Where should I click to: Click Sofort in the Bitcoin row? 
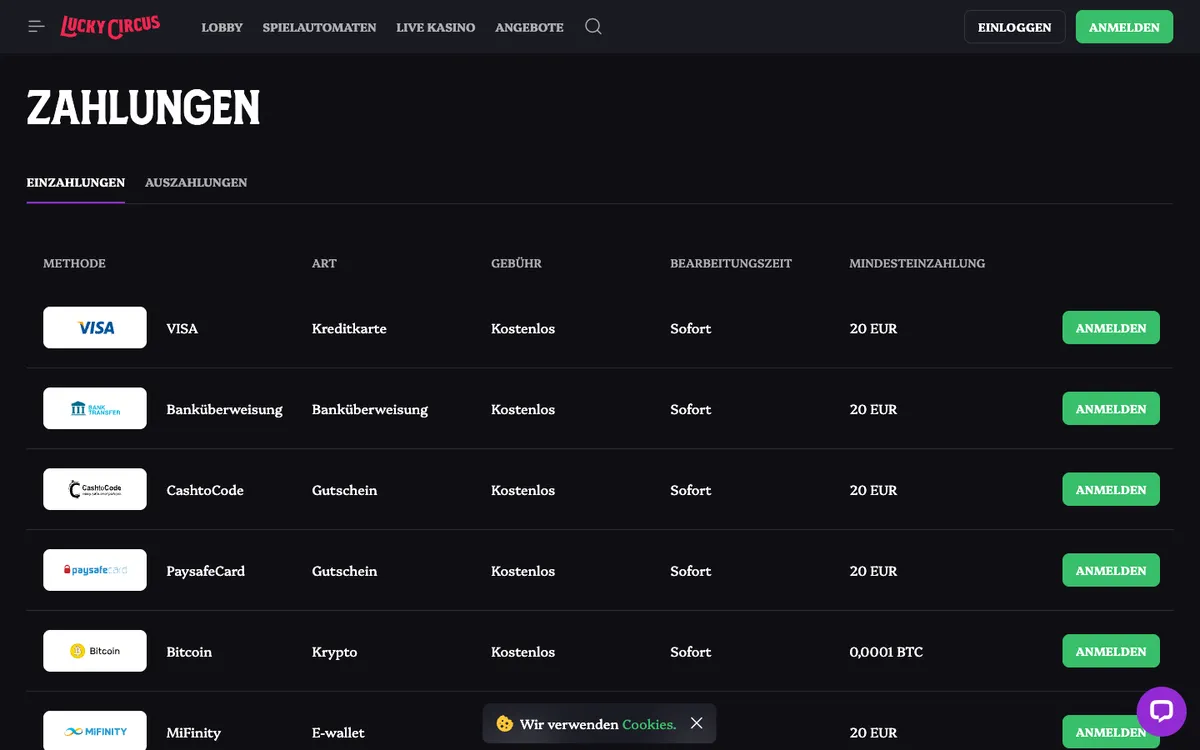pyautogui.click(x=691, y=652)
